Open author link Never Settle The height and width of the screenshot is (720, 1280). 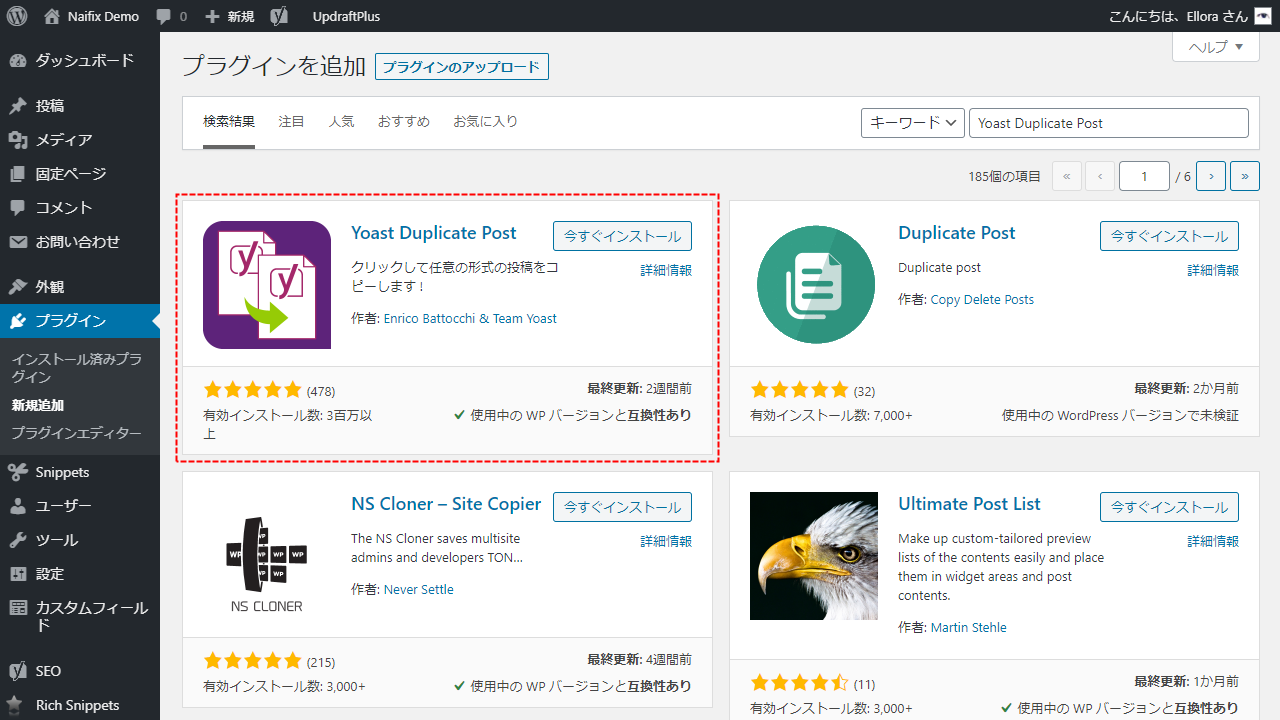[x=419, y=589]
